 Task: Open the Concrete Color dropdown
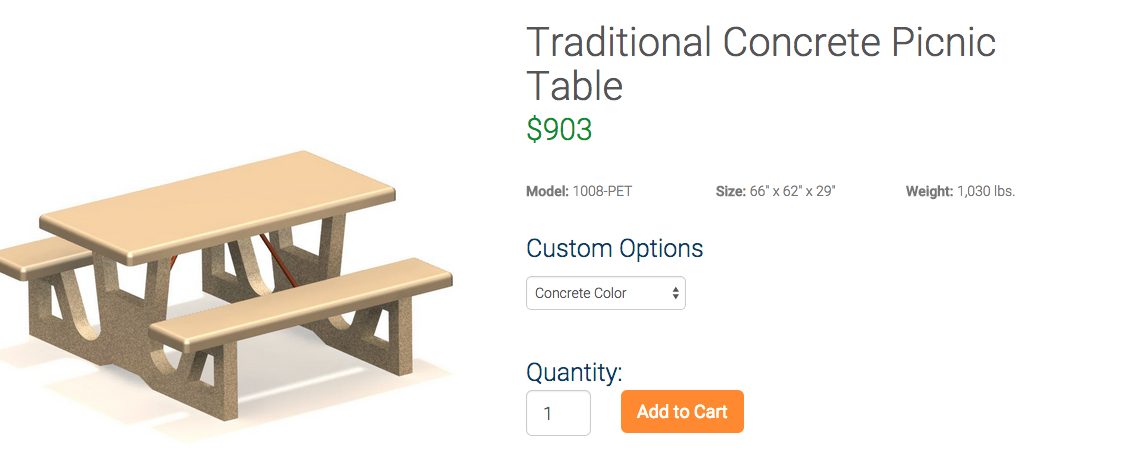(605, 293)
